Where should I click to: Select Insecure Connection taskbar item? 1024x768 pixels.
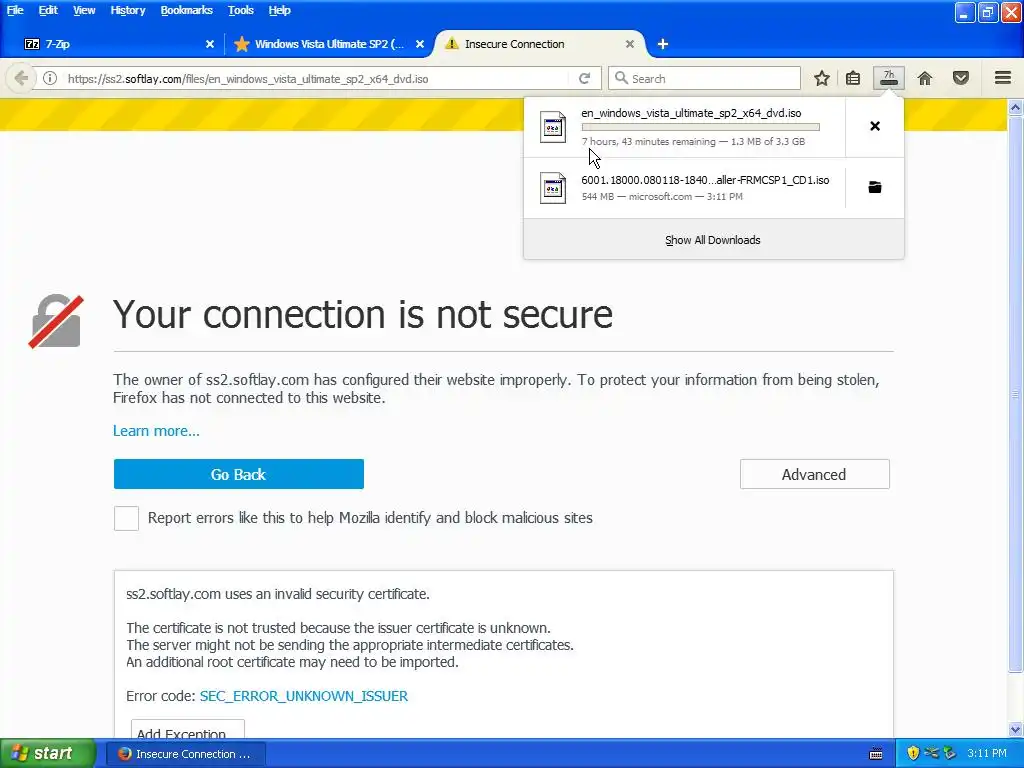[x=186, y=754]
